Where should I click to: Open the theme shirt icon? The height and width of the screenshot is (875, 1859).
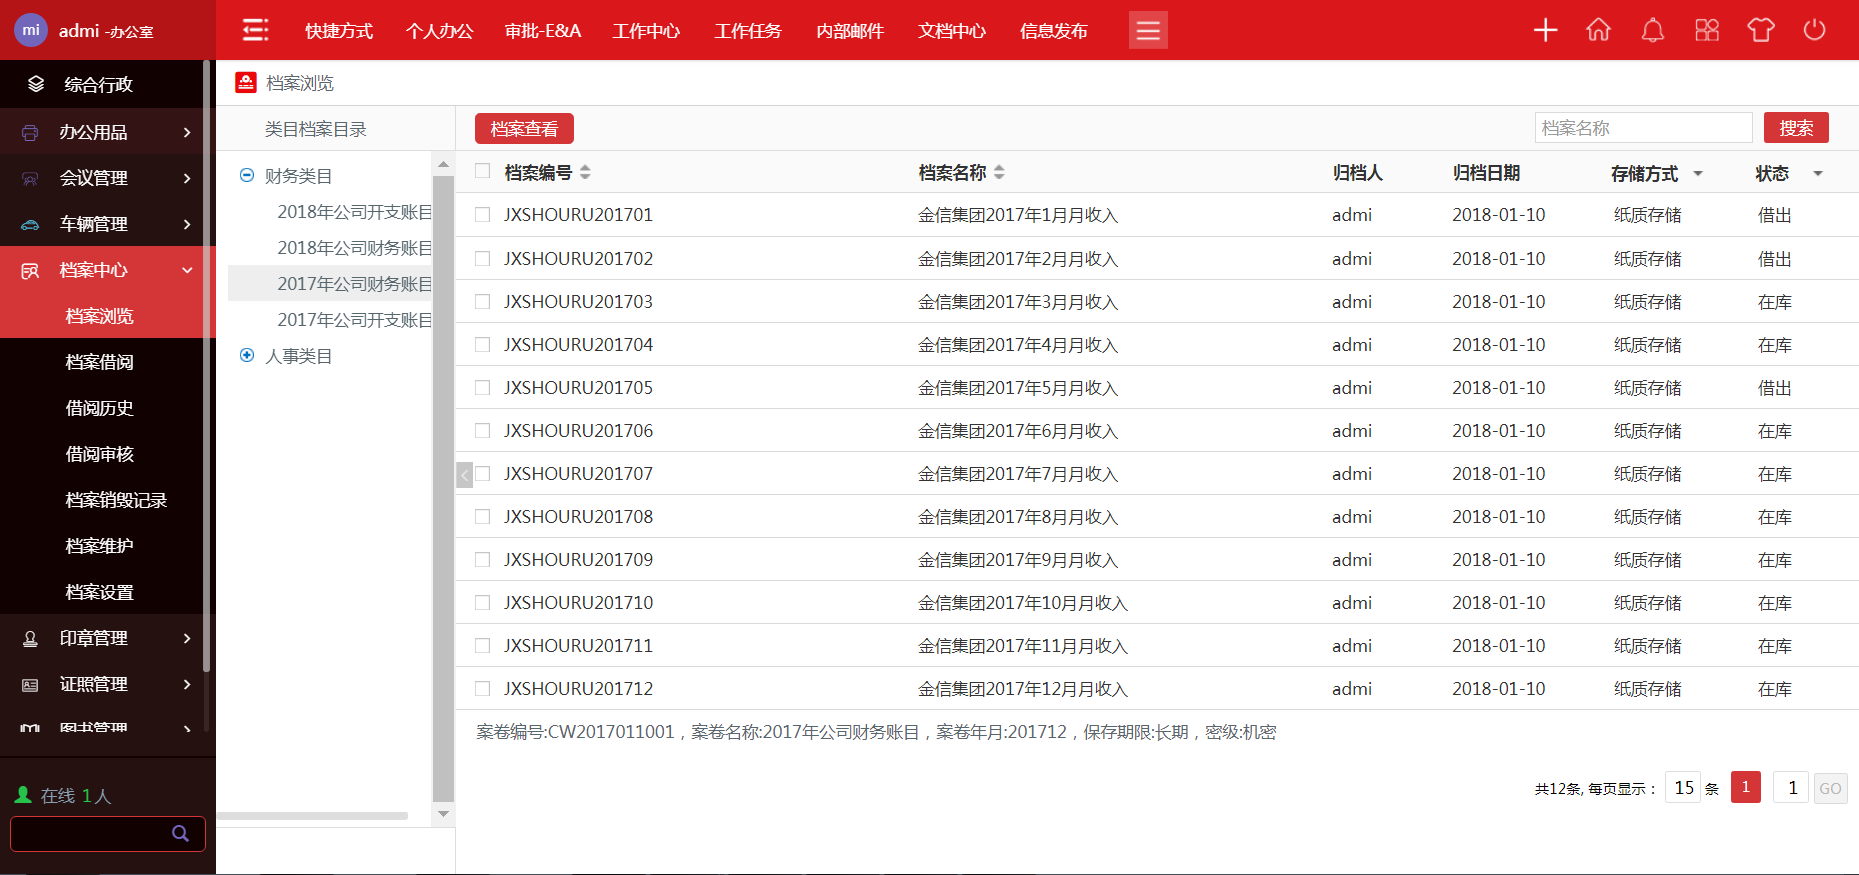tap(1760, 30)
